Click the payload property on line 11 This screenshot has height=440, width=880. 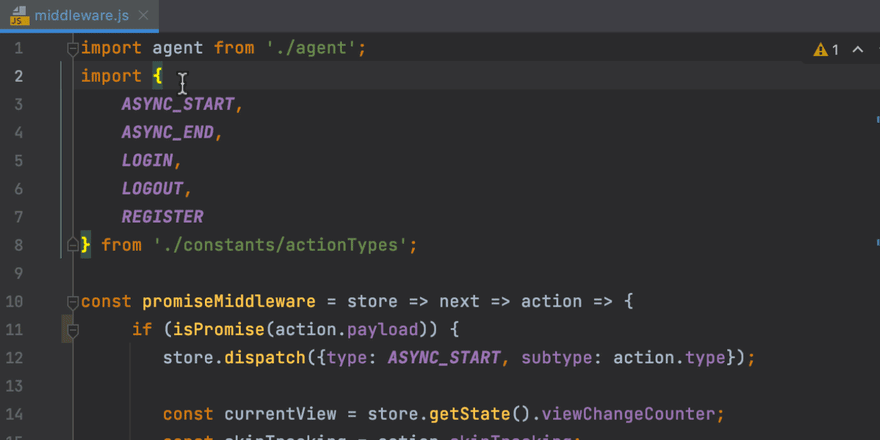tap(383, 331)
